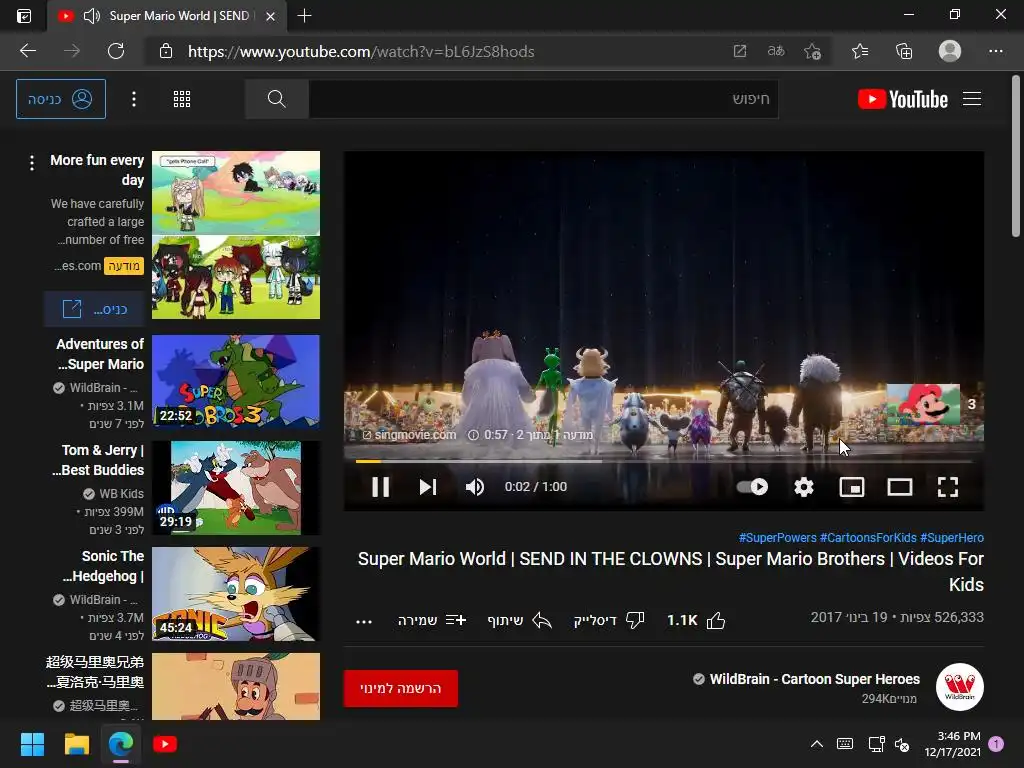The height and width of the screenshot is (768, 1024).
Task: Open the Favorites list
Action: 860,51
